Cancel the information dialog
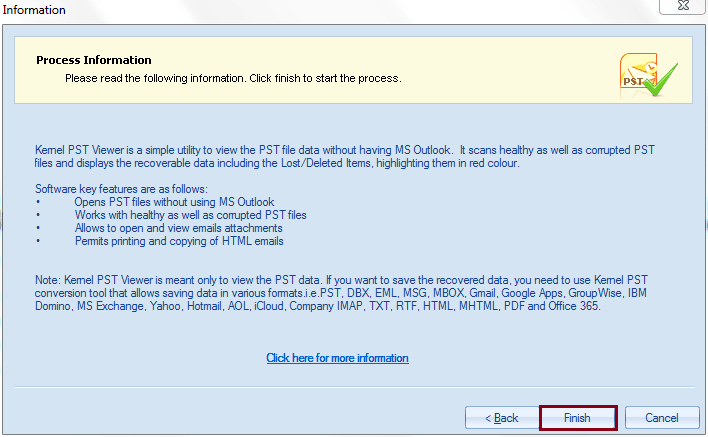 [661, 417]
